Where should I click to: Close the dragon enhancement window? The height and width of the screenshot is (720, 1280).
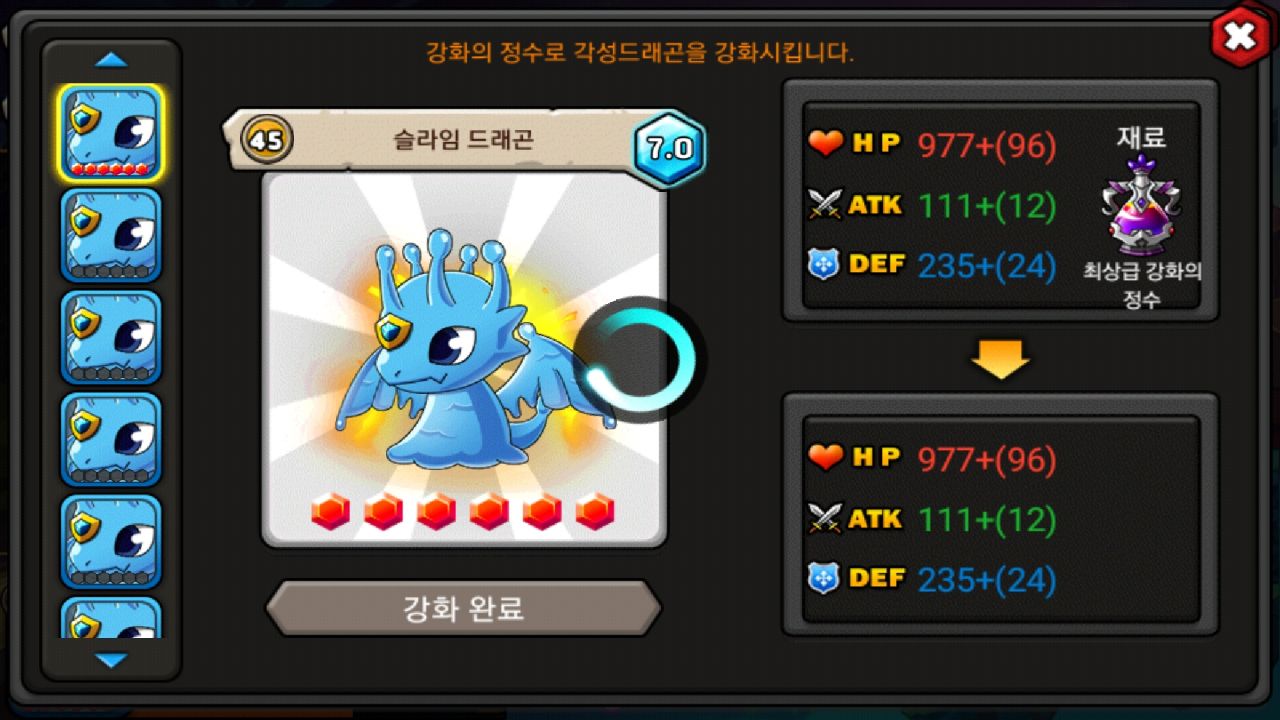coord(1240,37)
